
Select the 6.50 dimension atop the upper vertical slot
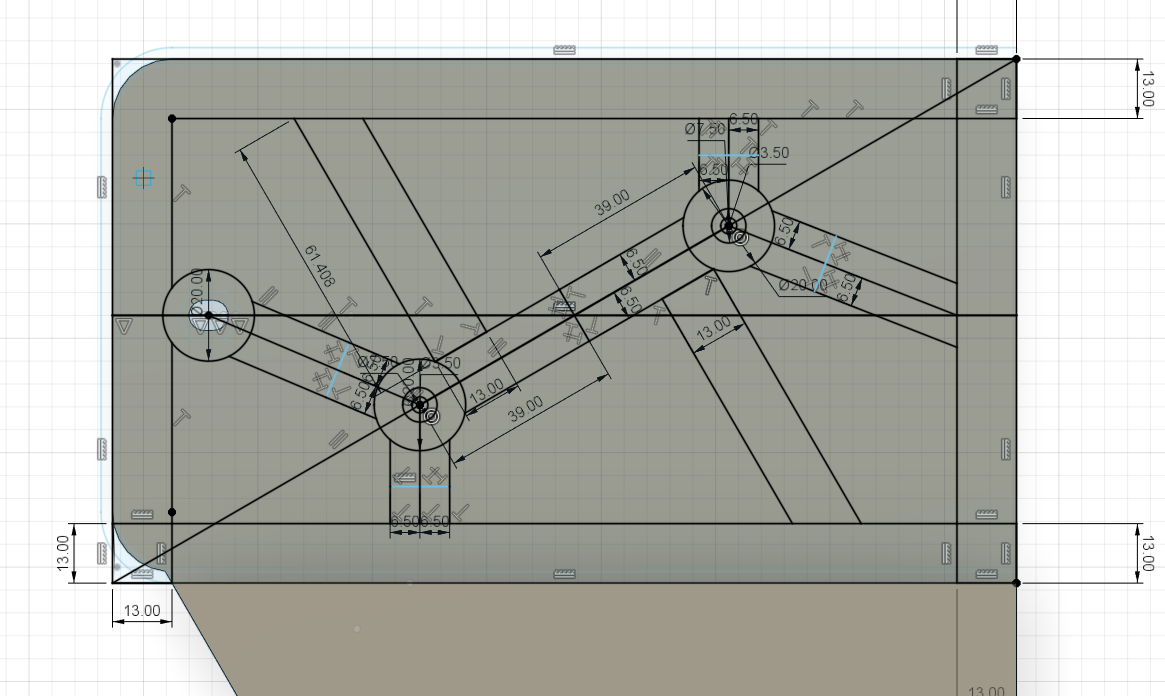pyautogui.click(x=744, y=119)
